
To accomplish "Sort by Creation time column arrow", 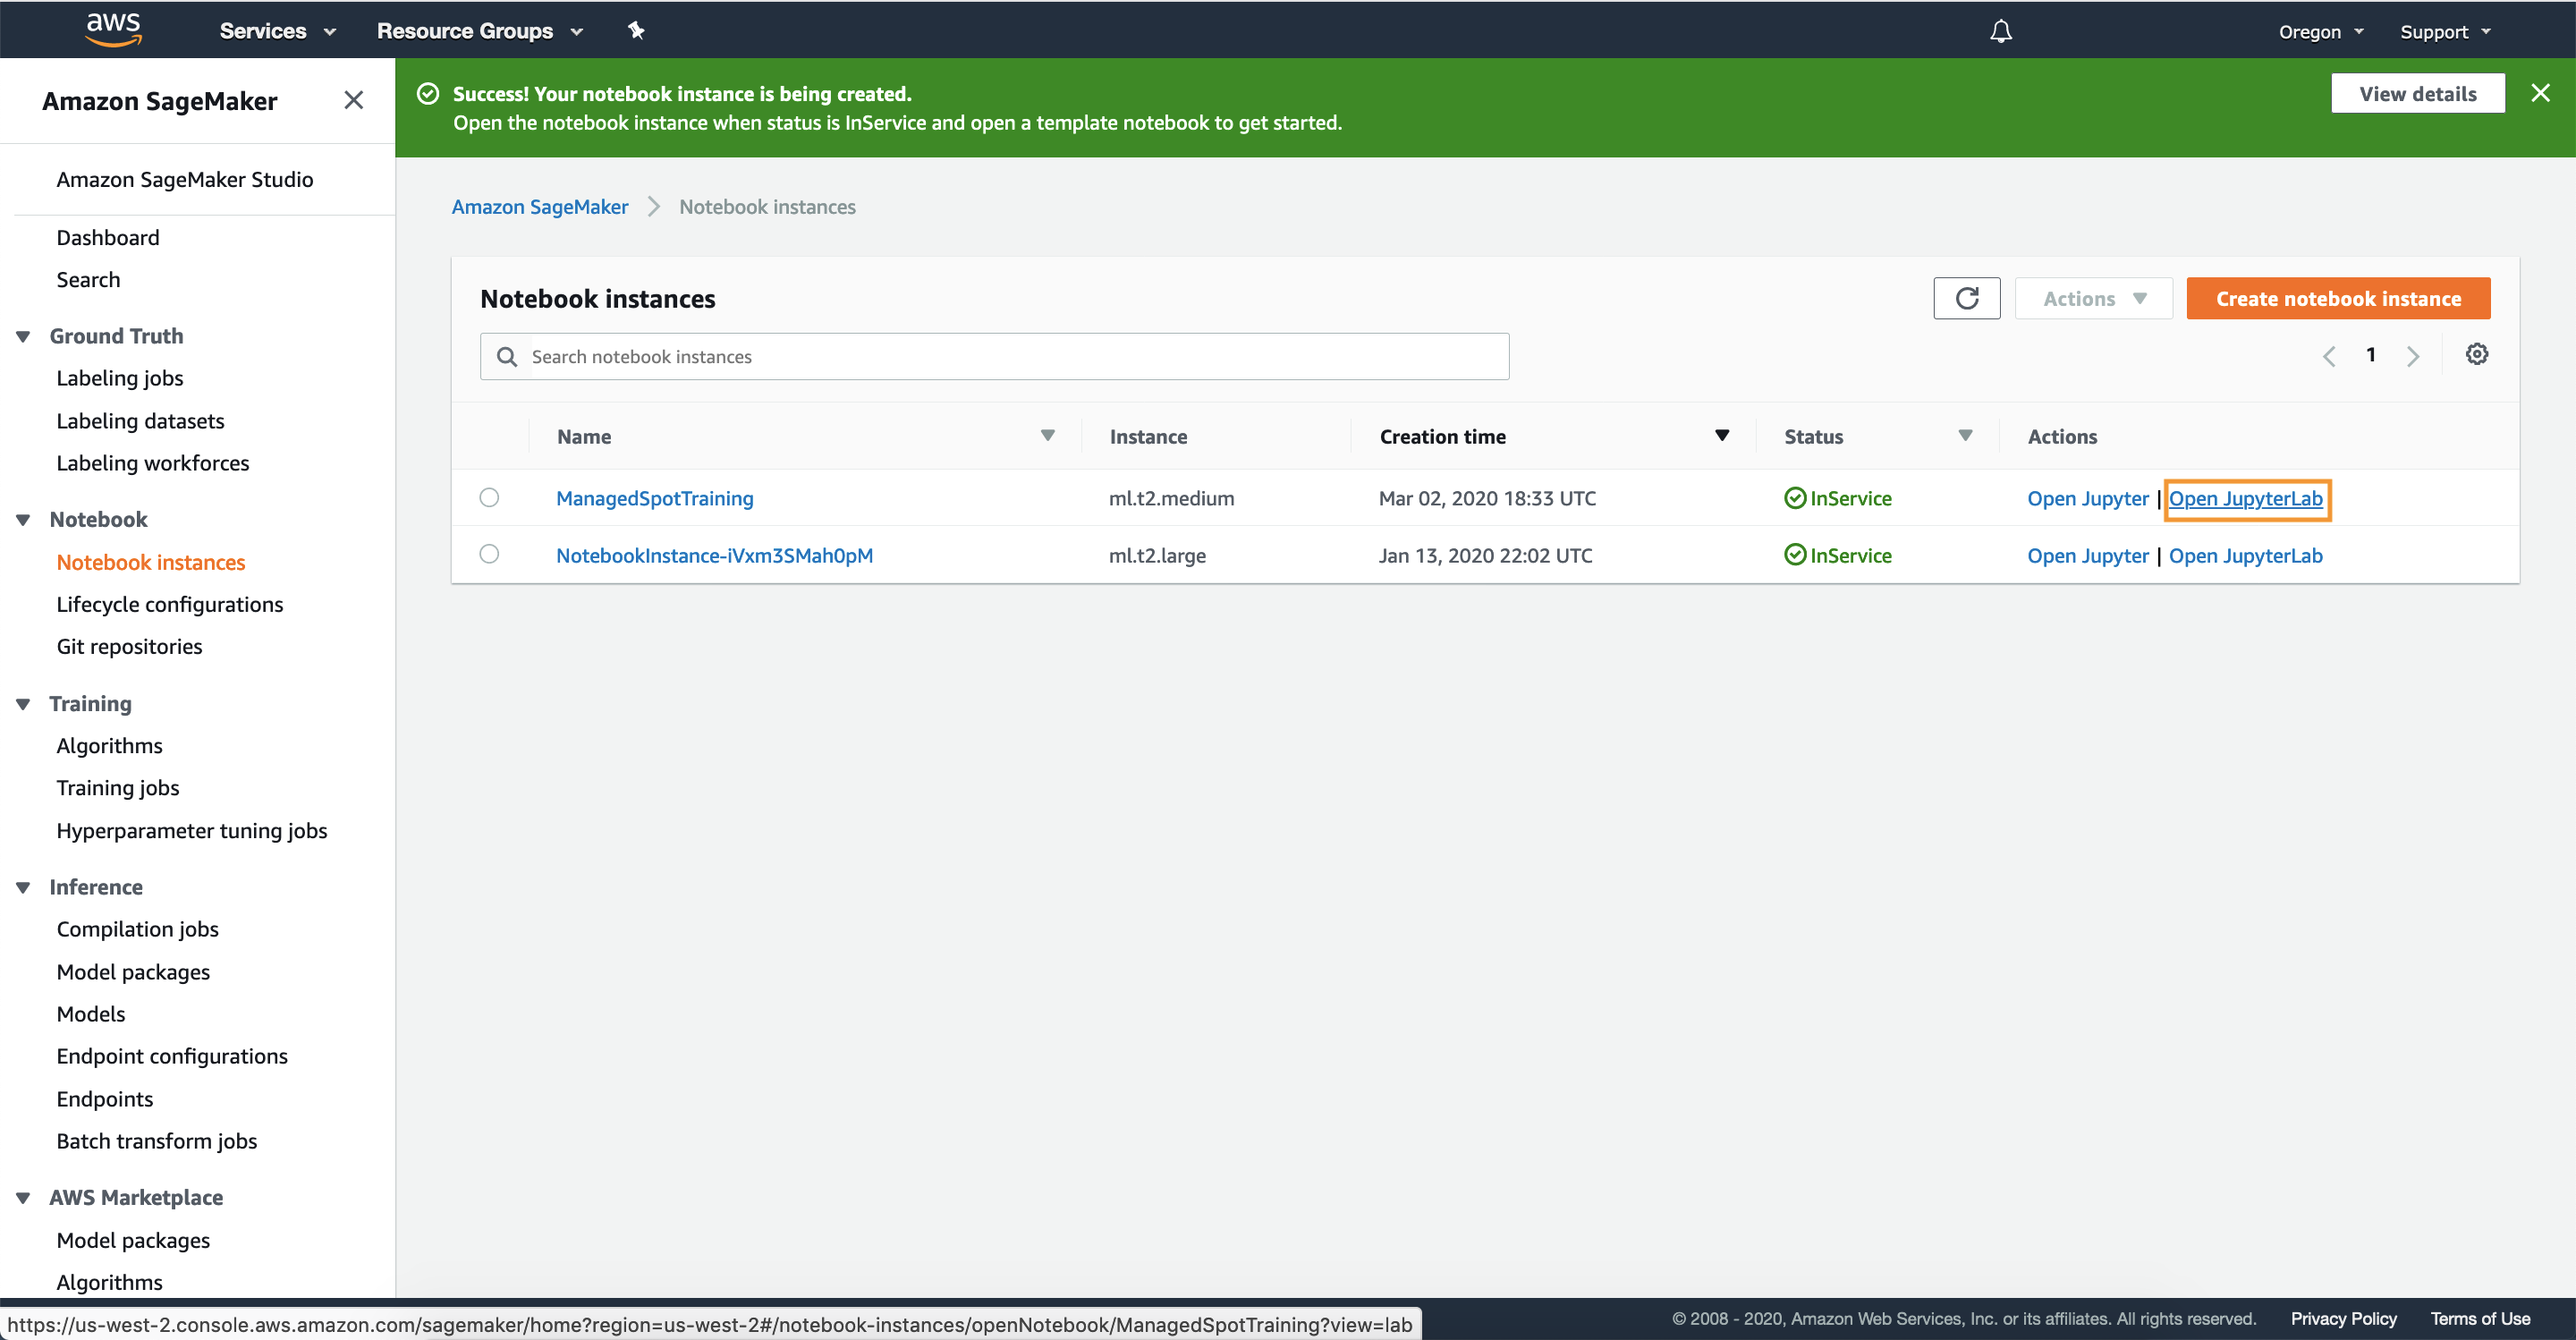I will tap(1721, 436).
